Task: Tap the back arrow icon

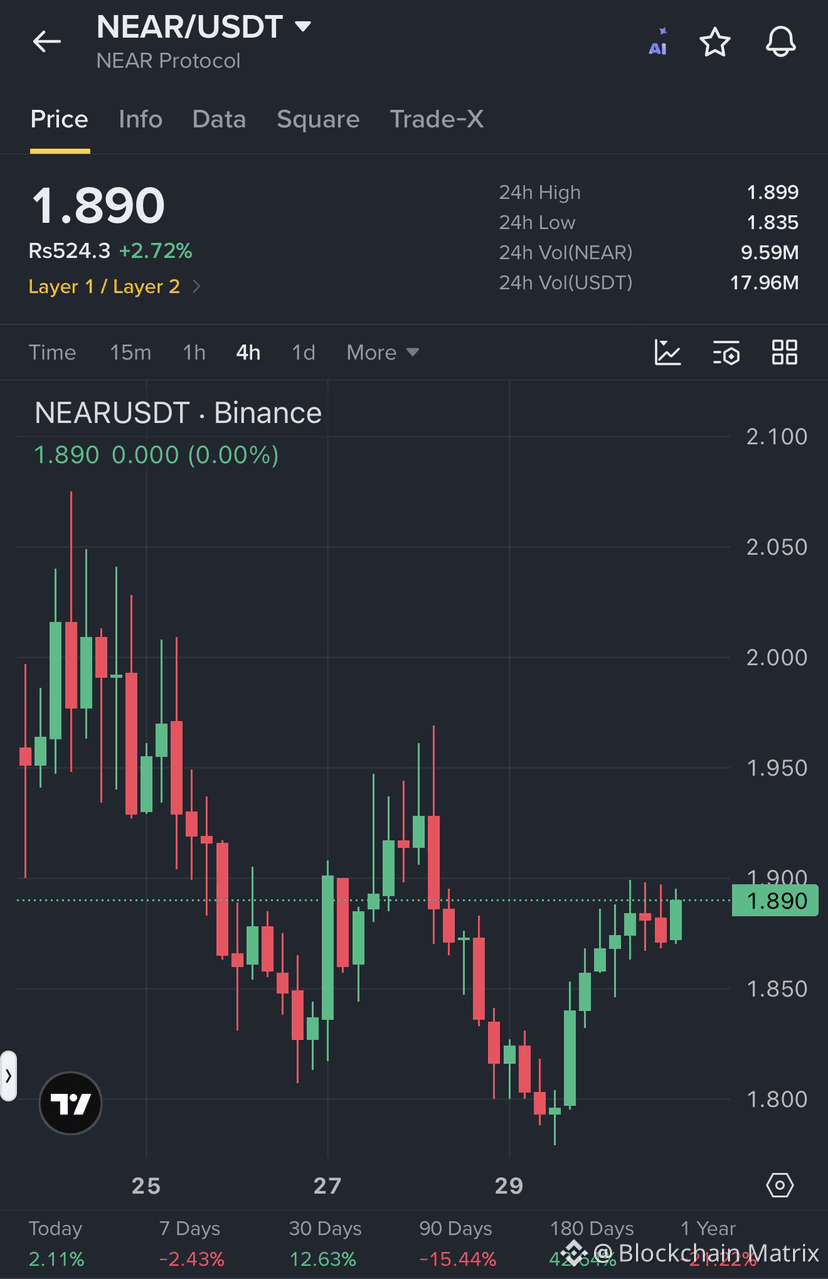Action: coord(46,42)
